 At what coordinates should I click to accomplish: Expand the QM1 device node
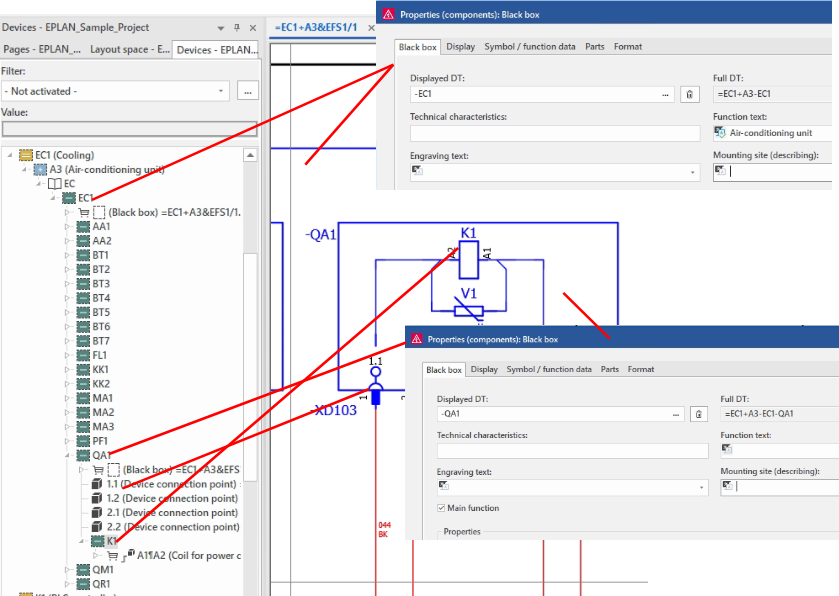click(x=67, y=570)
